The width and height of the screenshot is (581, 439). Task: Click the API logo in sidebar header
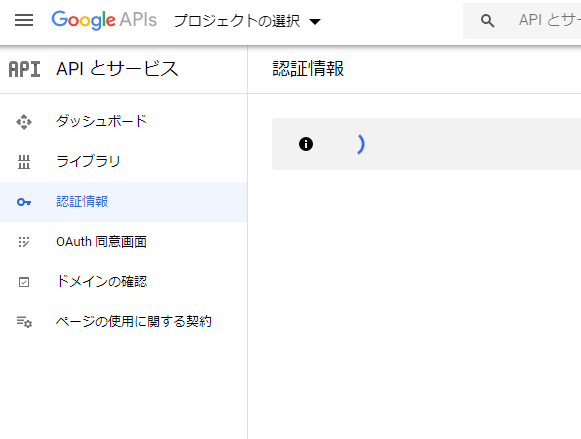tap(24, 69)
